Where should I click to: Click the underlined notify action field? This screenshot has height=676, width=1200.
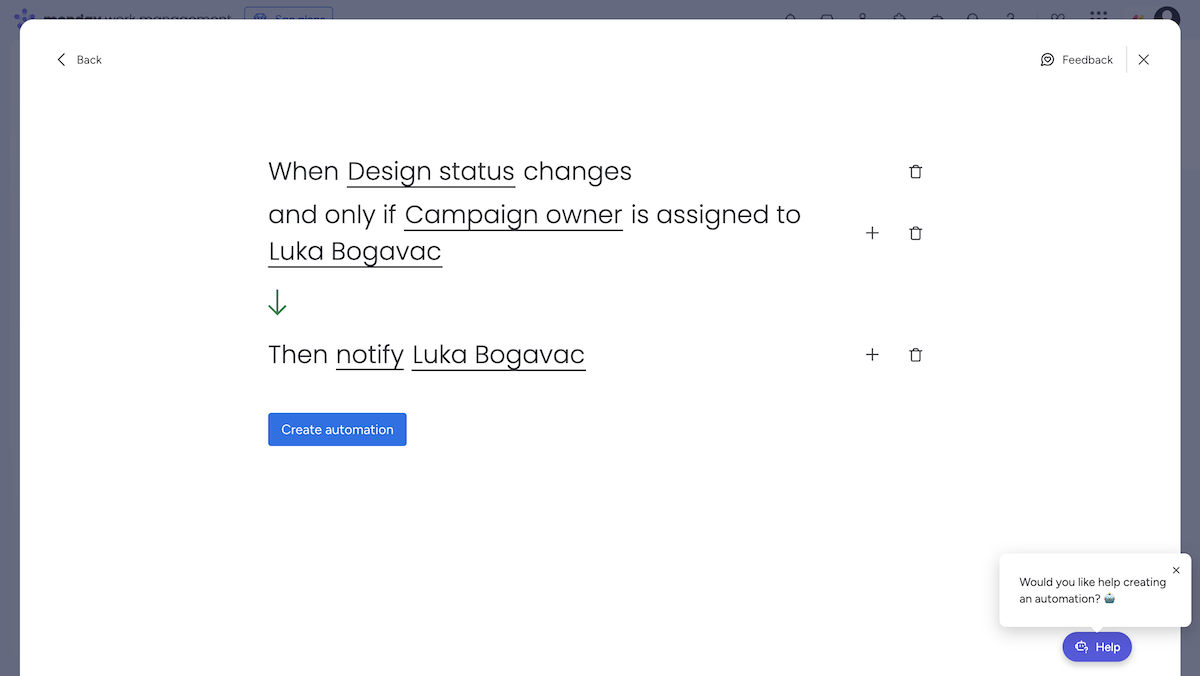pyautogui.click(x=370, y=355)
